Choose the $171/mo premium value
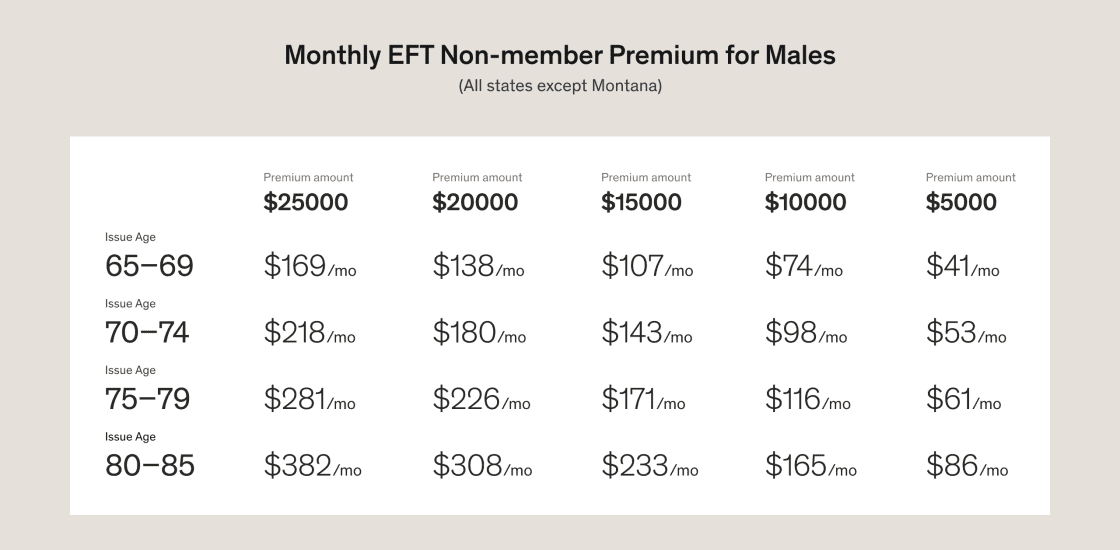Viewport: 1120px width, 550px height. 643,400
